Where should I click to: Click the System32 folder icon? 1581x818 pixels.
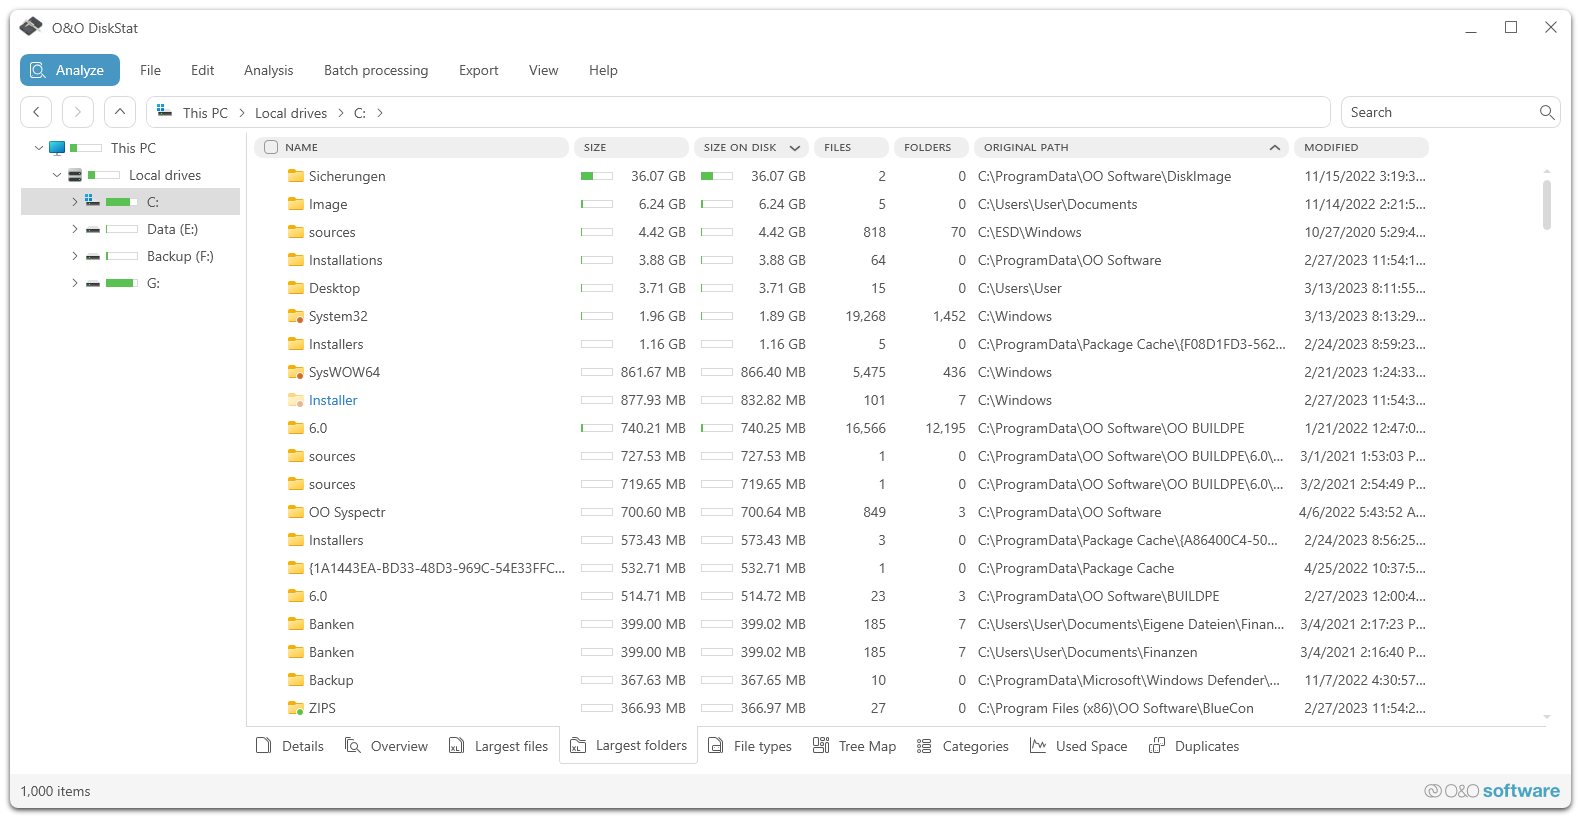pyautogui.click(x=296, y=316)
